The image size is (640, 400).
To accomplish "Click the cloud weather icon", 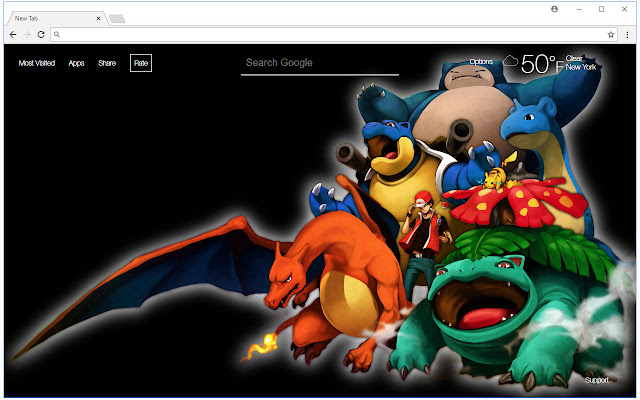I will [x=510, y=61].
